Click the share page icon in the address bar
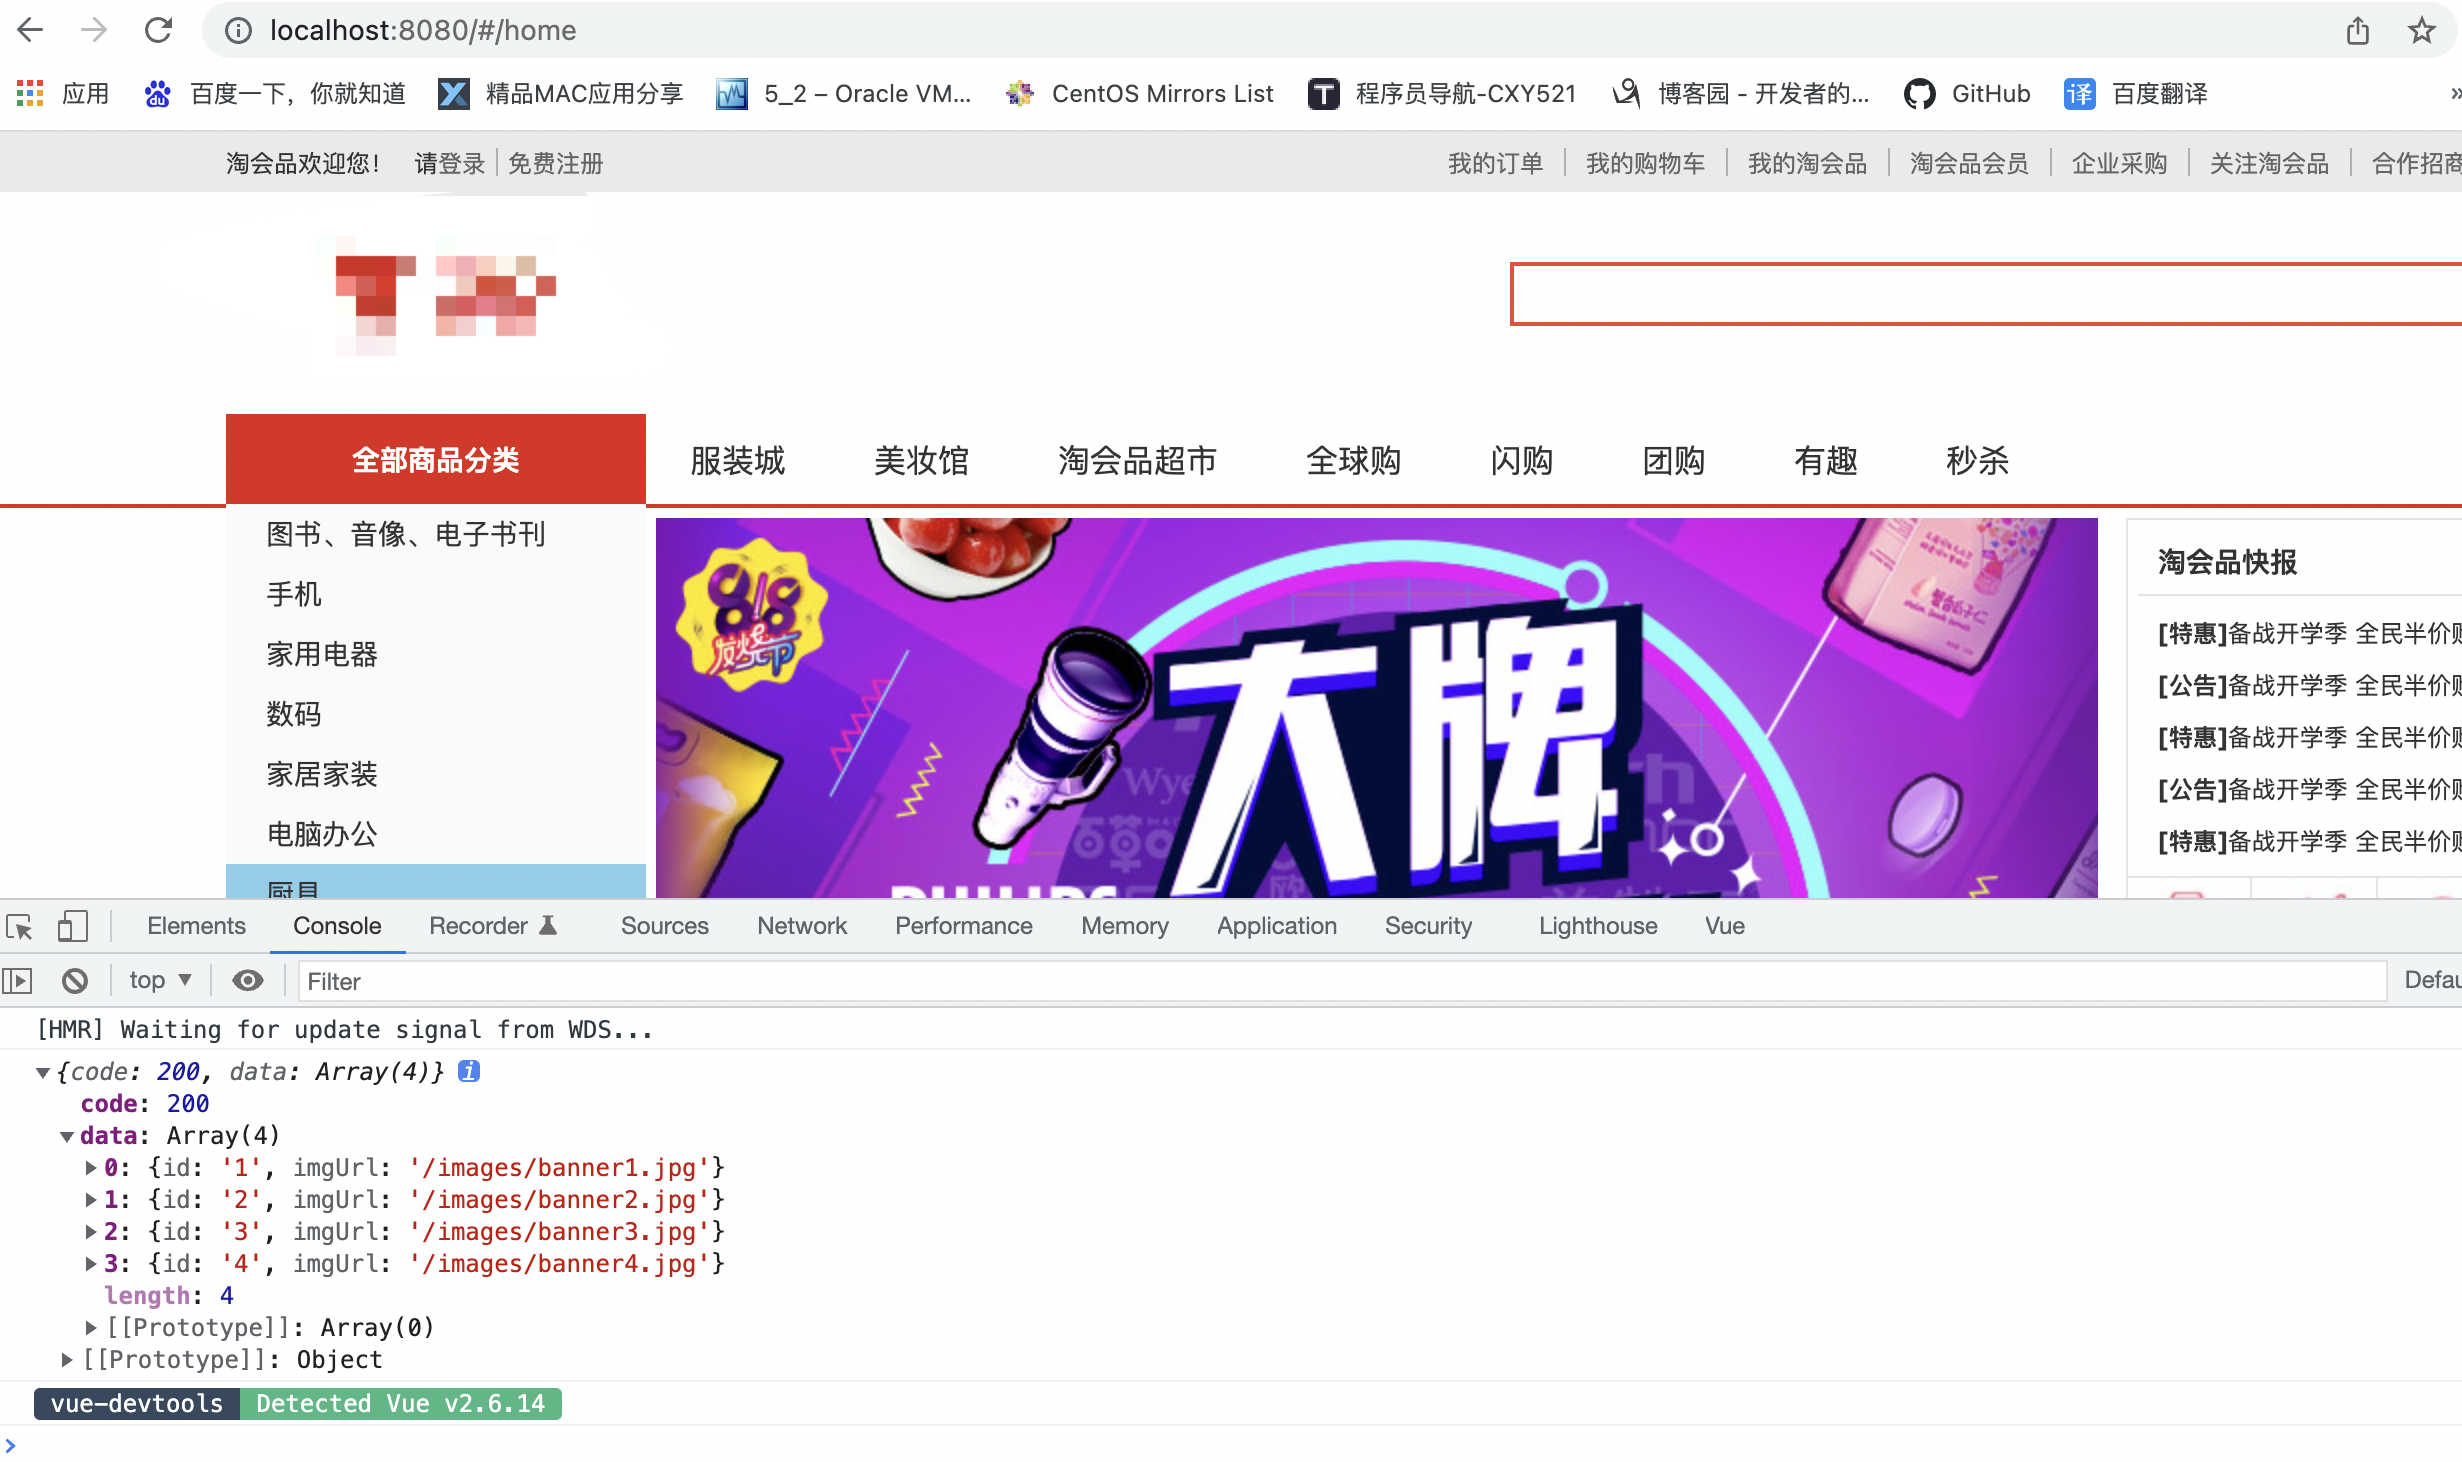 pyautogui.click(x=2358, y=30)
